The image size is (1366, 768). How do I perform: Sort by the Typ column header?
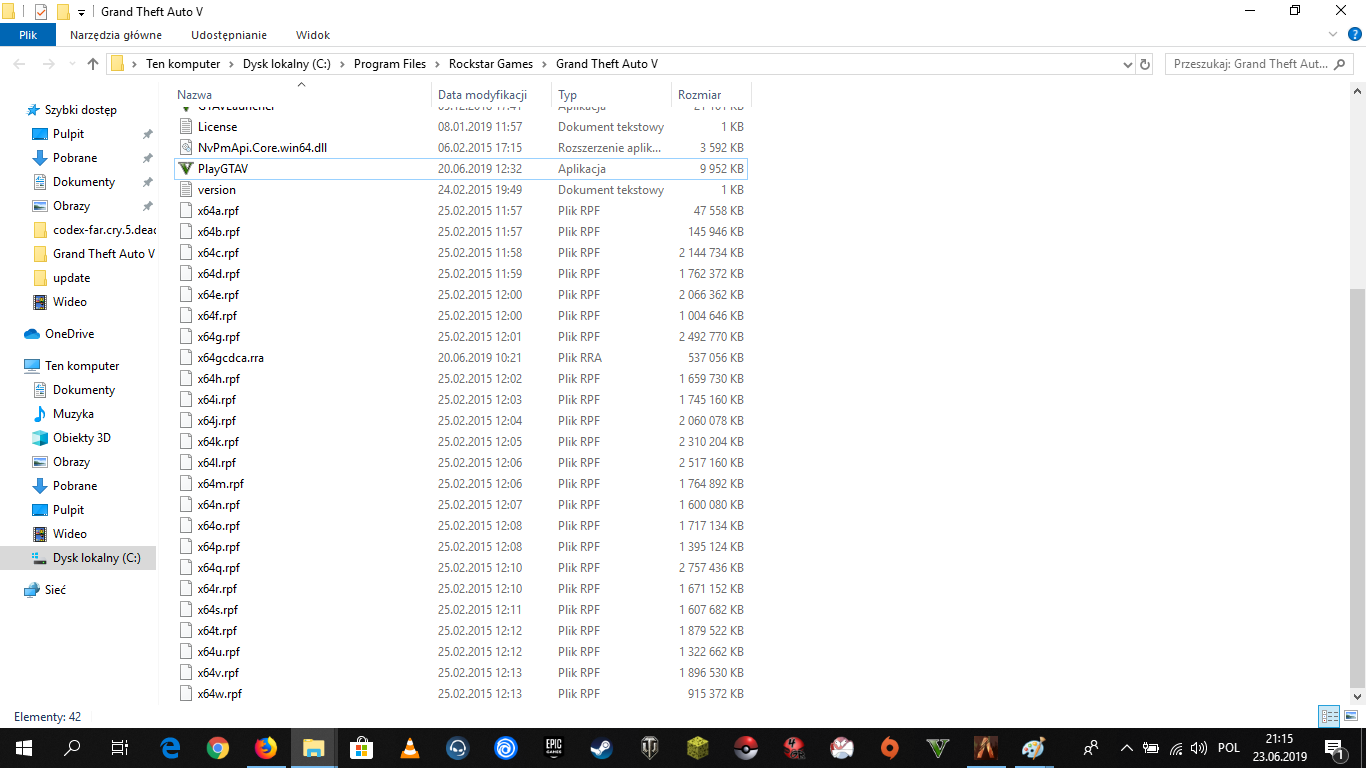pyautogui.click(x=611, y=95)
